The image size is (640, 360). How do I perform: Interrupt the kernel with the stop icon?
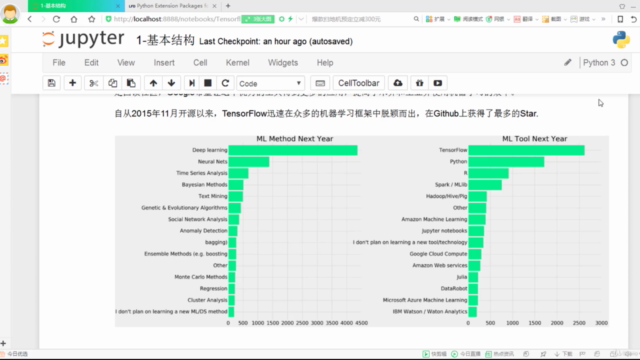pos(208,83)
